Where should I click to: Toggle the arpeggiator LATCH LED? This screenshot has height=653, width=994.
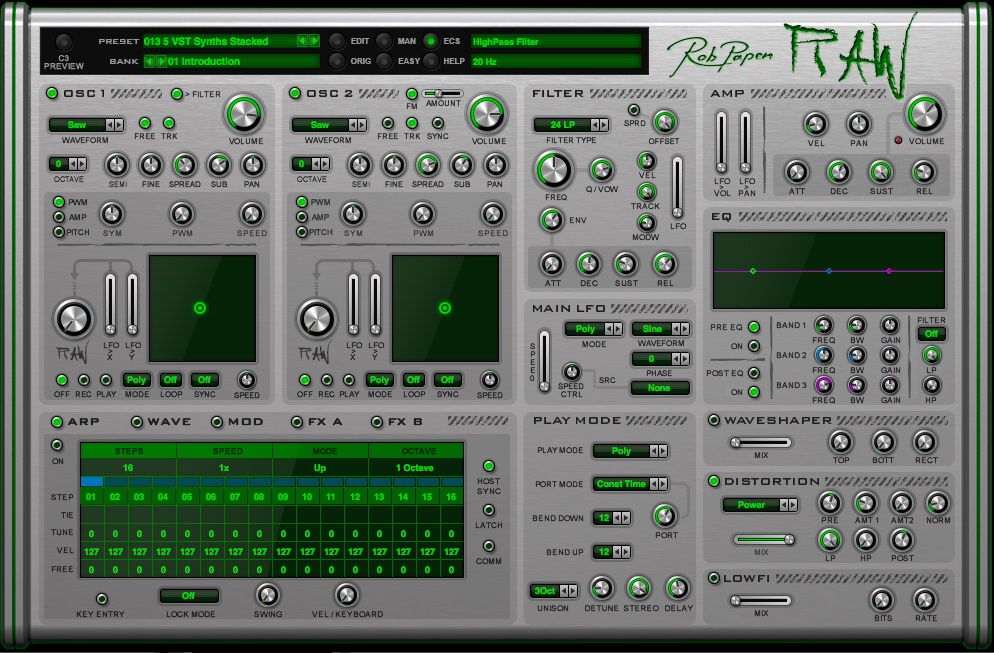click(489, 510)
